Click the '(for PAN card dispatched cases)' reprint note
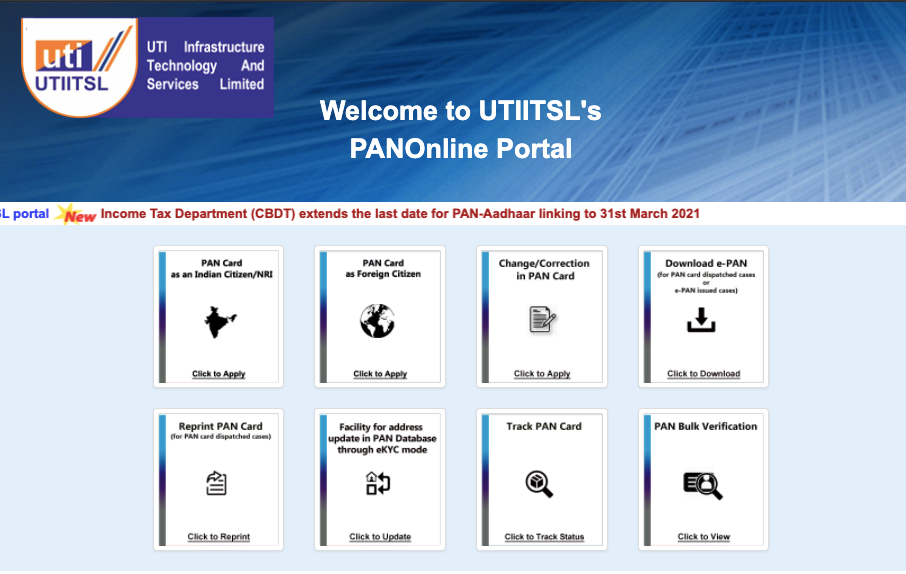Image resolution: width=906 pixels, height=574 pixels. 221,437
